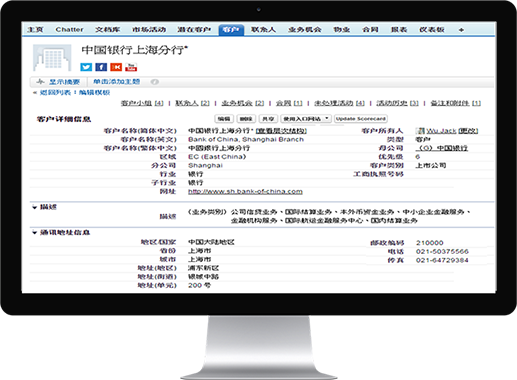Switch to the 文档库 tab
The width and height of the screenshot is (517, 380).
(107, 30)
